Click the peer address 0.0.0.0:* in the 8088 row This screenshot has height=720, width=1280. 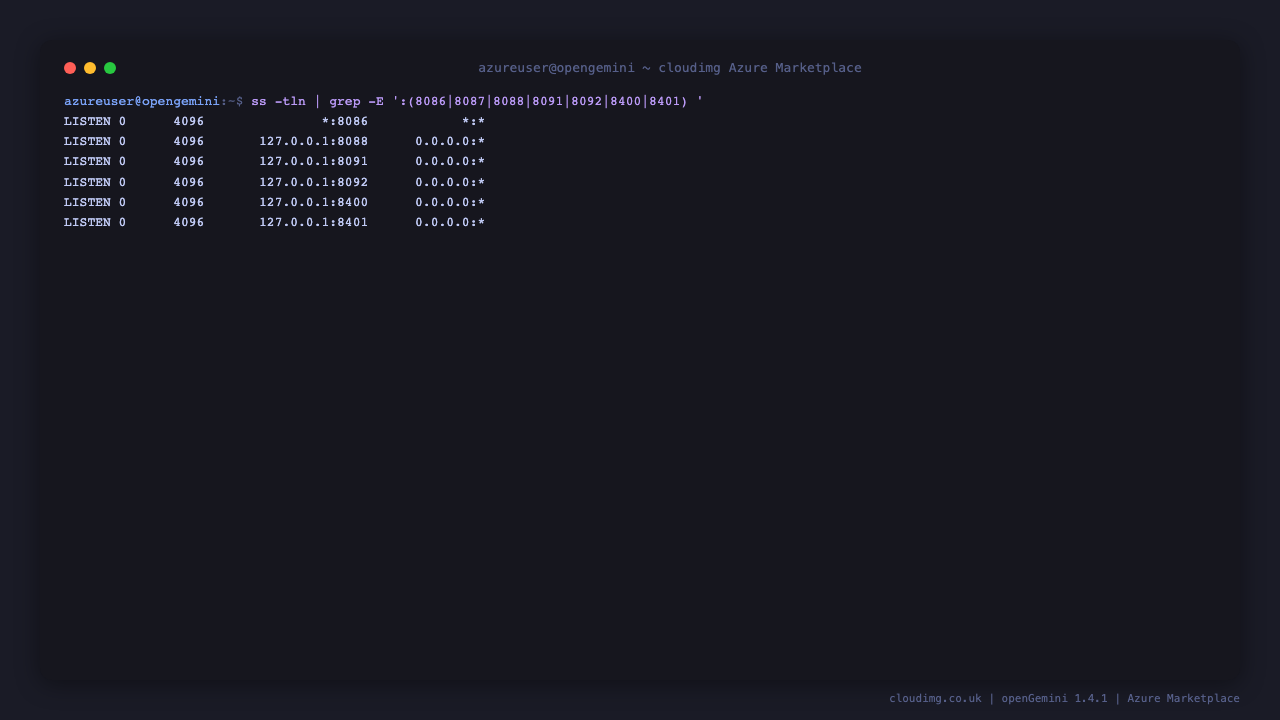tap(450, 142)
